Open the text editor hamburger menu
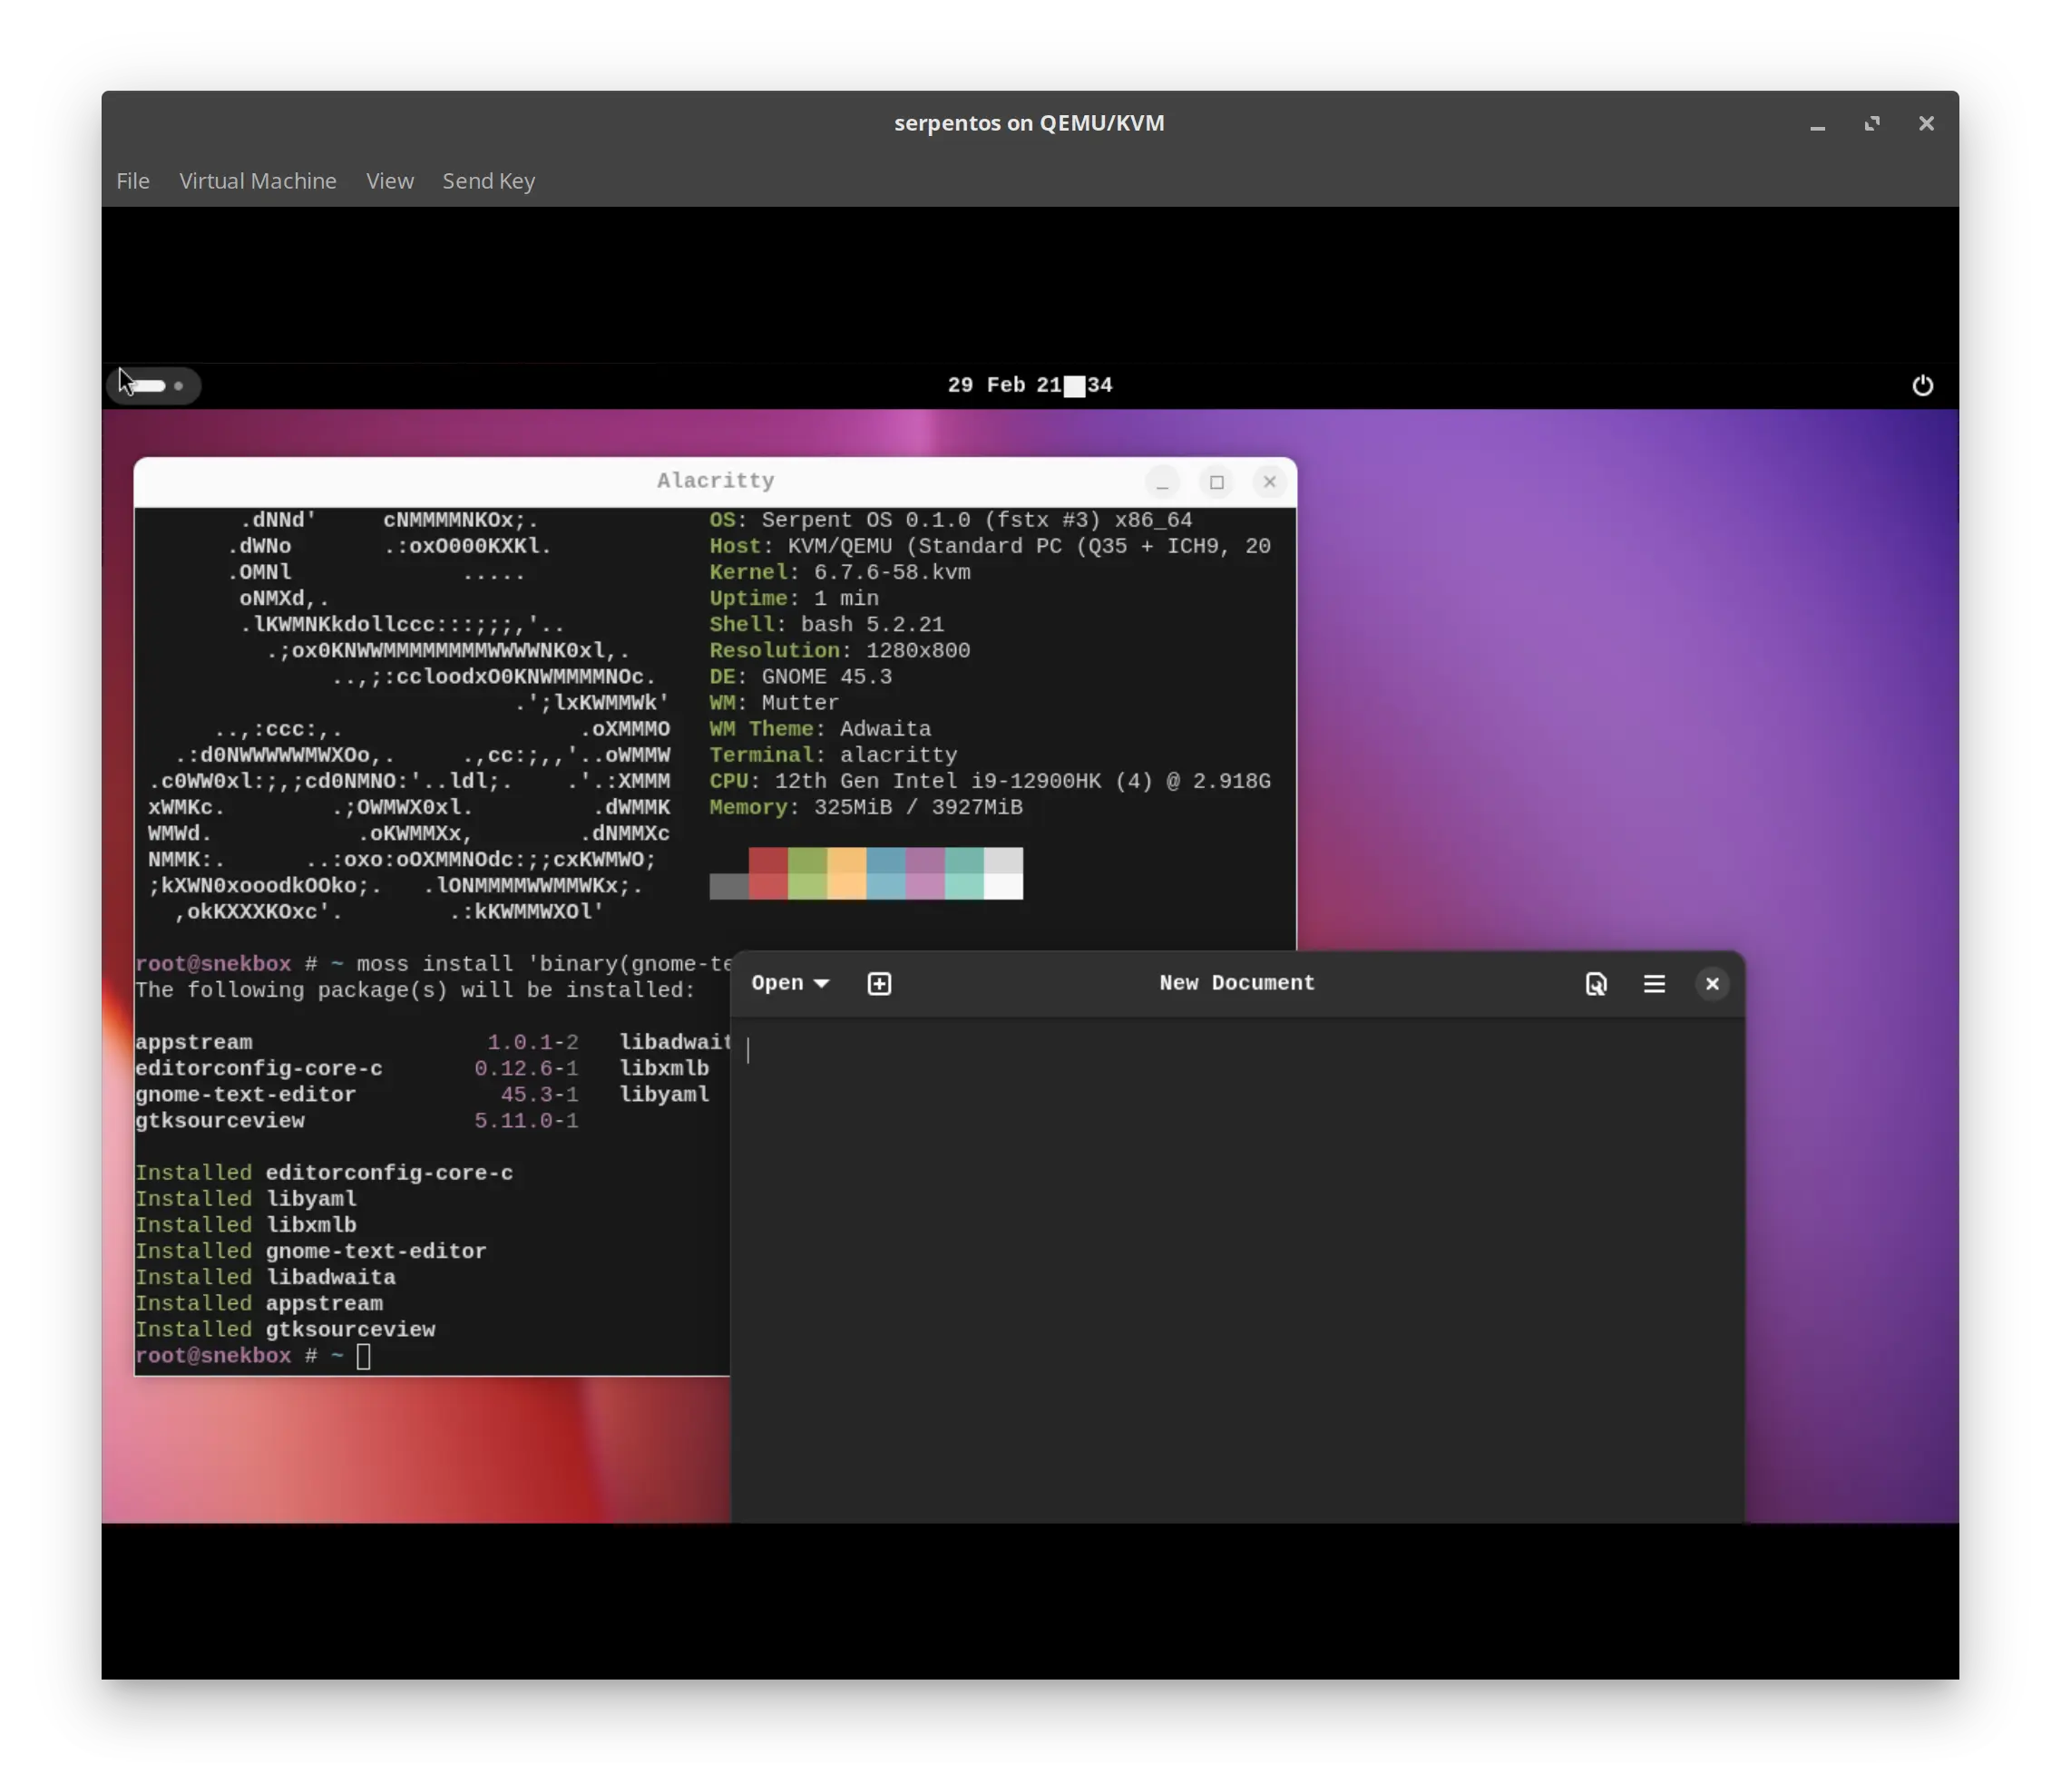This screenshot has width=2061, height=1792. point(1654,984)
